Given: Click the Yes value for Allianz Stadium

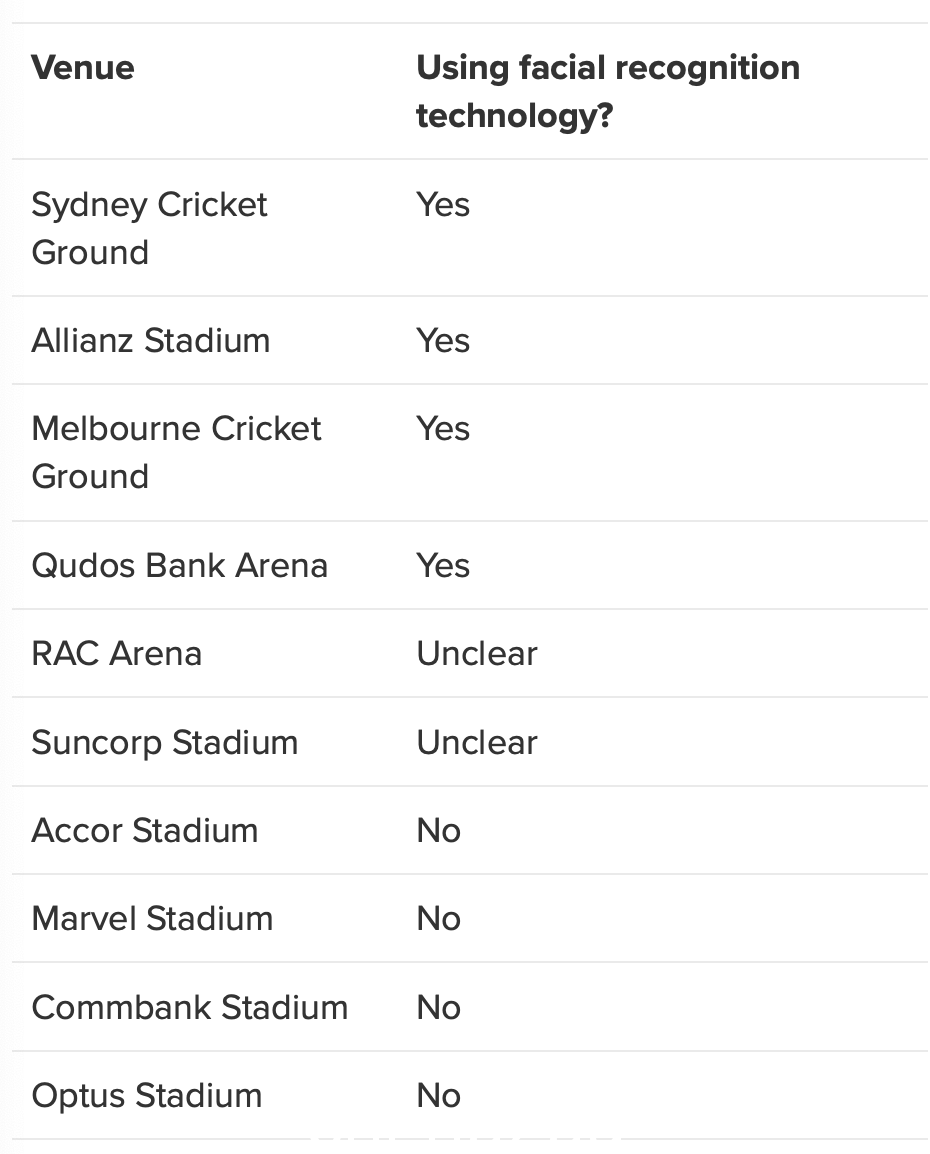Looking at the screenshot, I should [443, 341].
